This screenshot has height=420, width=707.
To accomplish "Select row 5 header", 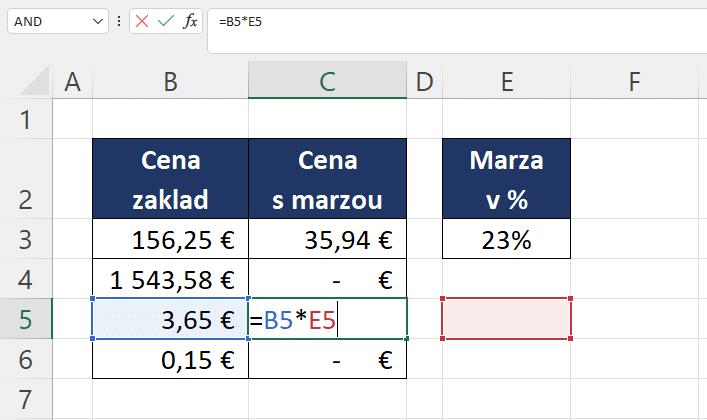I will (x=26, y=319).
